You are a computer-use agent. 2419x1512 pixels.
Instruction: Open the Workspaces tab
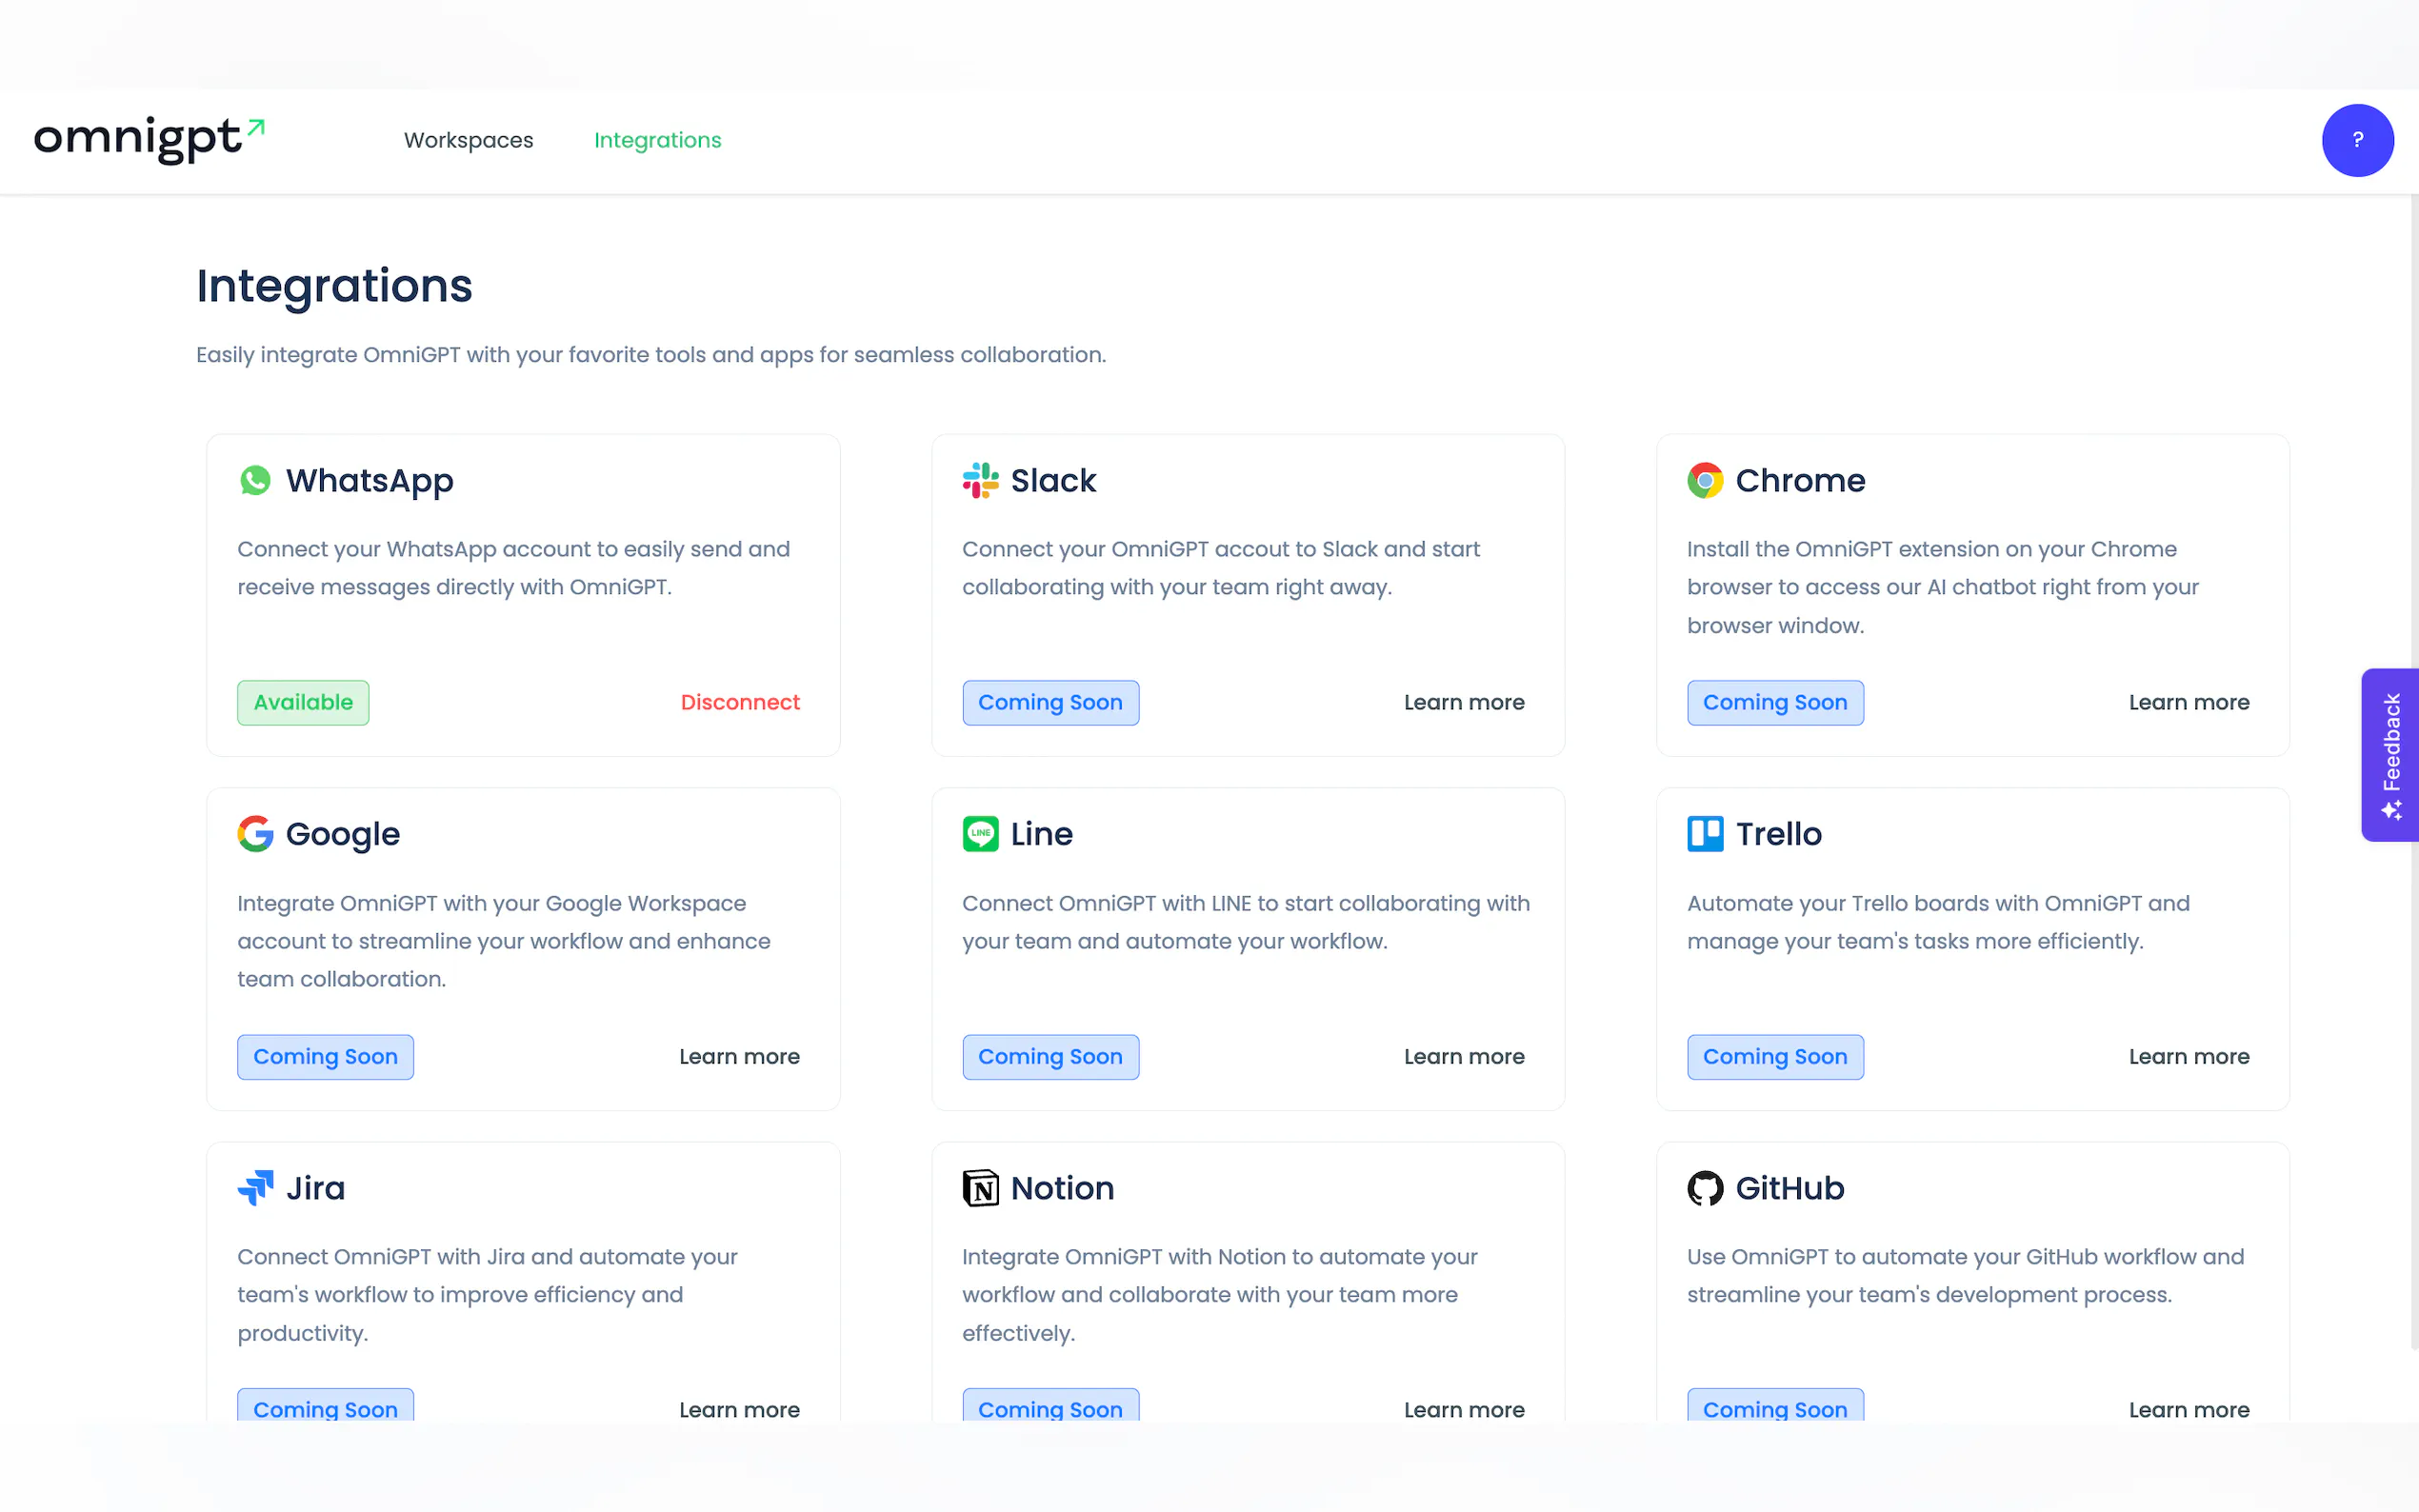[468, 140]
